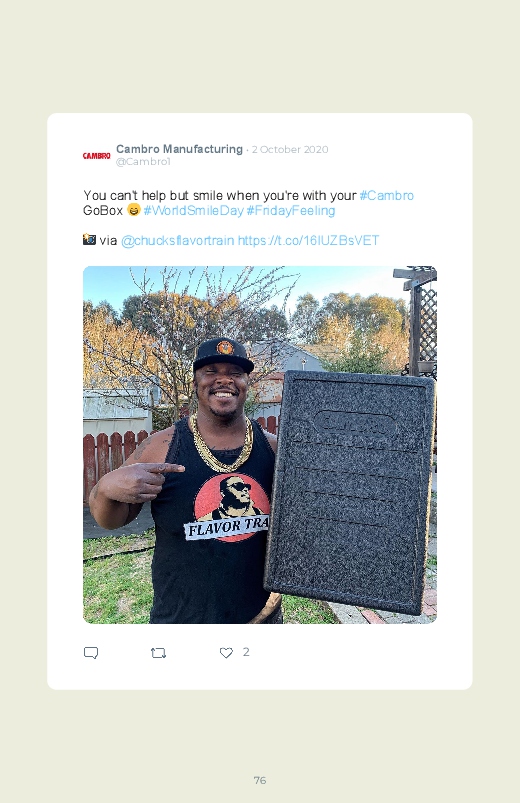Click the page number 76
The image size is (520, 803).
coord(260,780)
